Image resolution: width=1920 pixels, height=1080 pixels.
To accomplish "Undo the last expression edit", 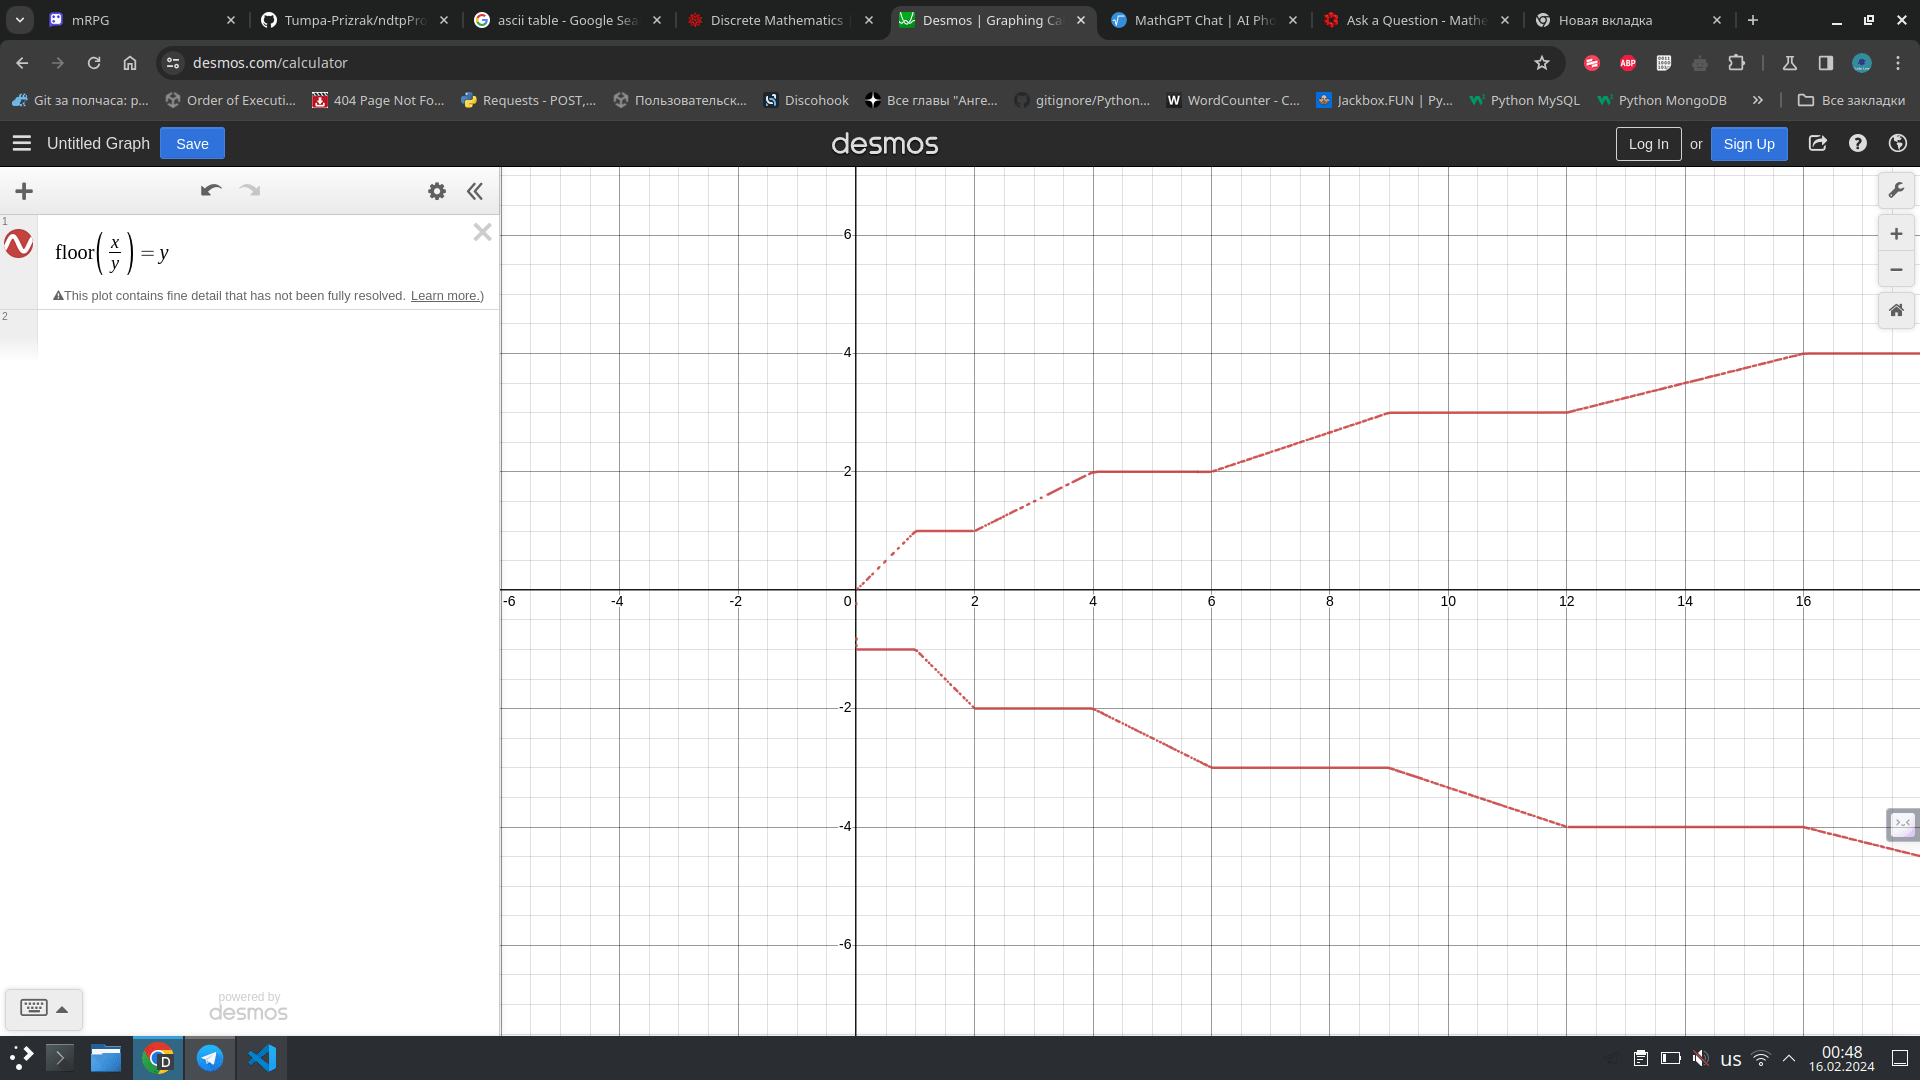I will tap(210, 190).
